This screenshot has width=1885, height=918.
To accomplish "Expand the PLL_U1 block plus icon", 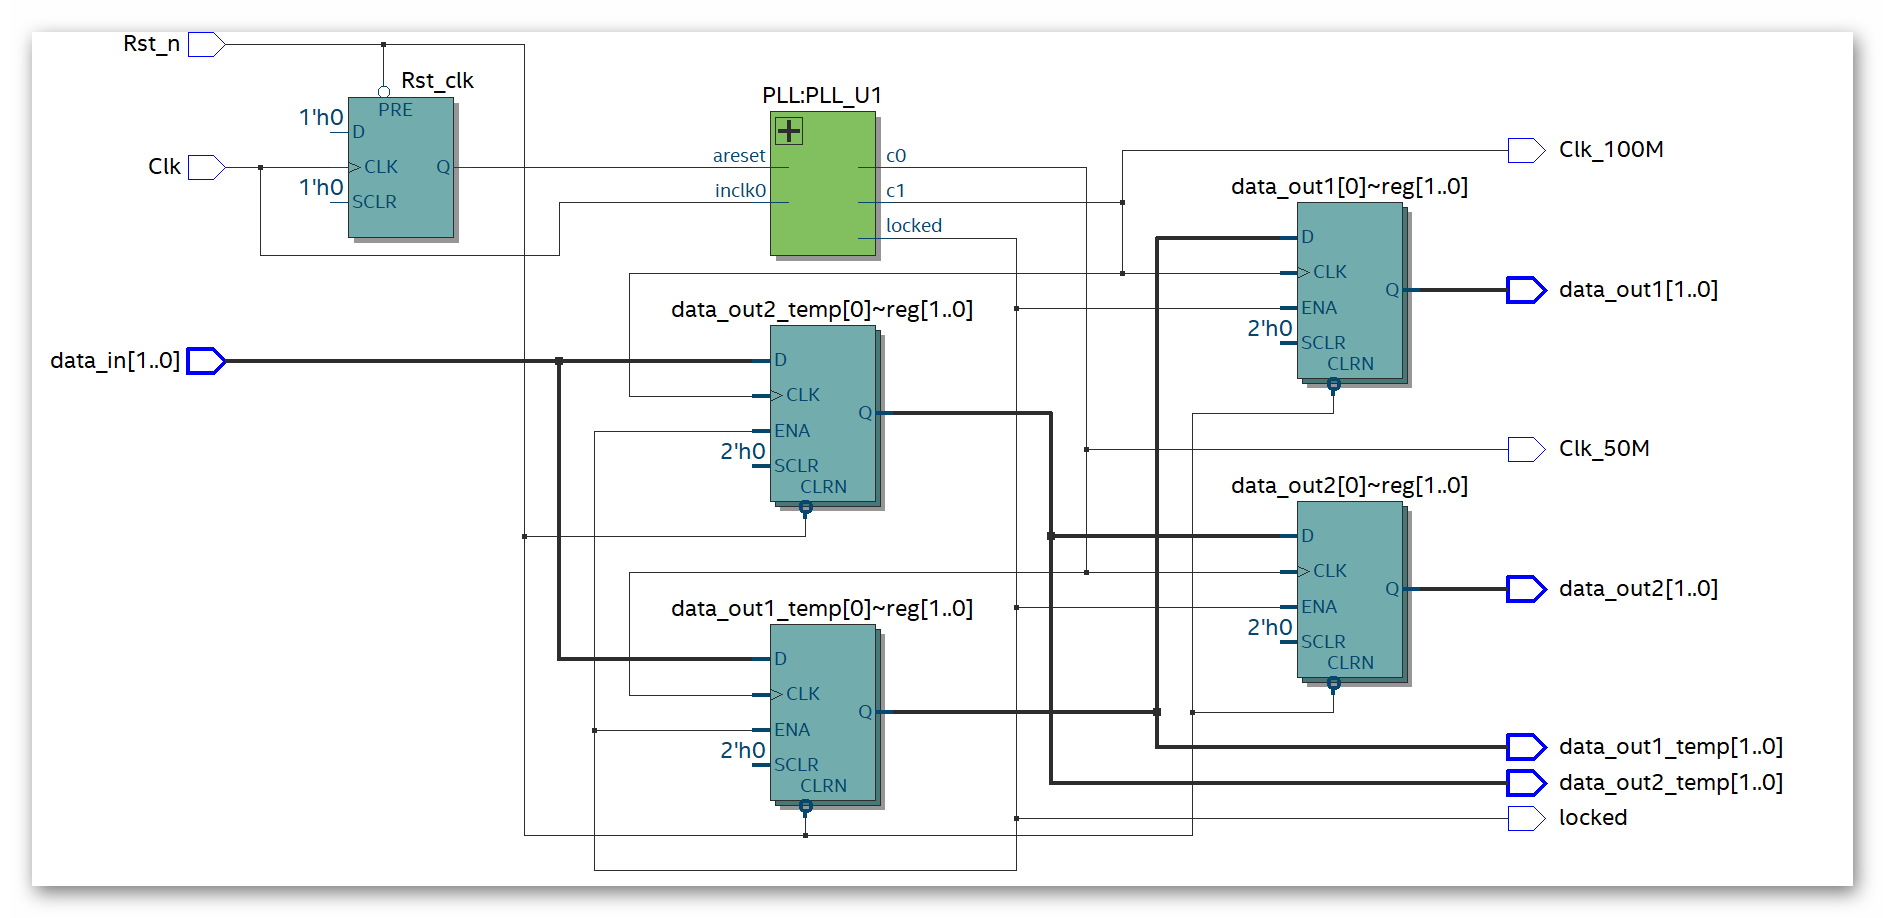I will (789, 131).
